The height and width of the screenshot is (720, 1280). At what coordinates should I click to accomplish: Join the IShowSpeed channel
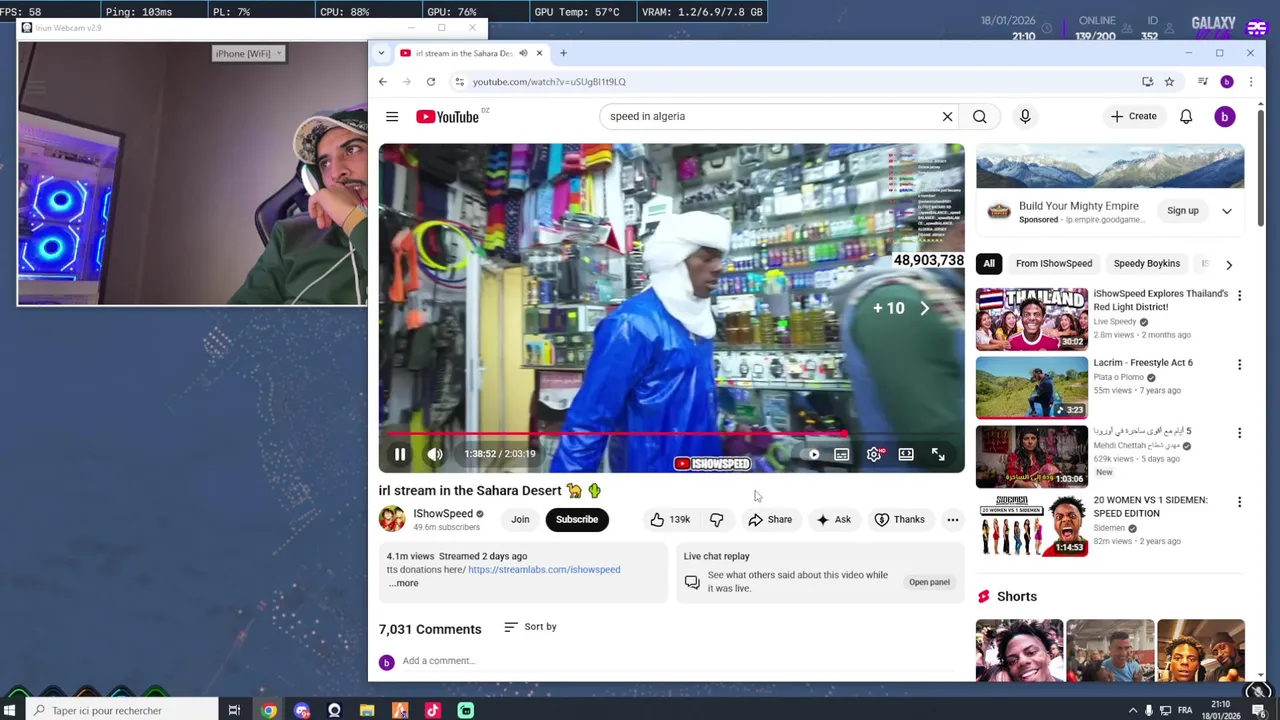[520, 520]
